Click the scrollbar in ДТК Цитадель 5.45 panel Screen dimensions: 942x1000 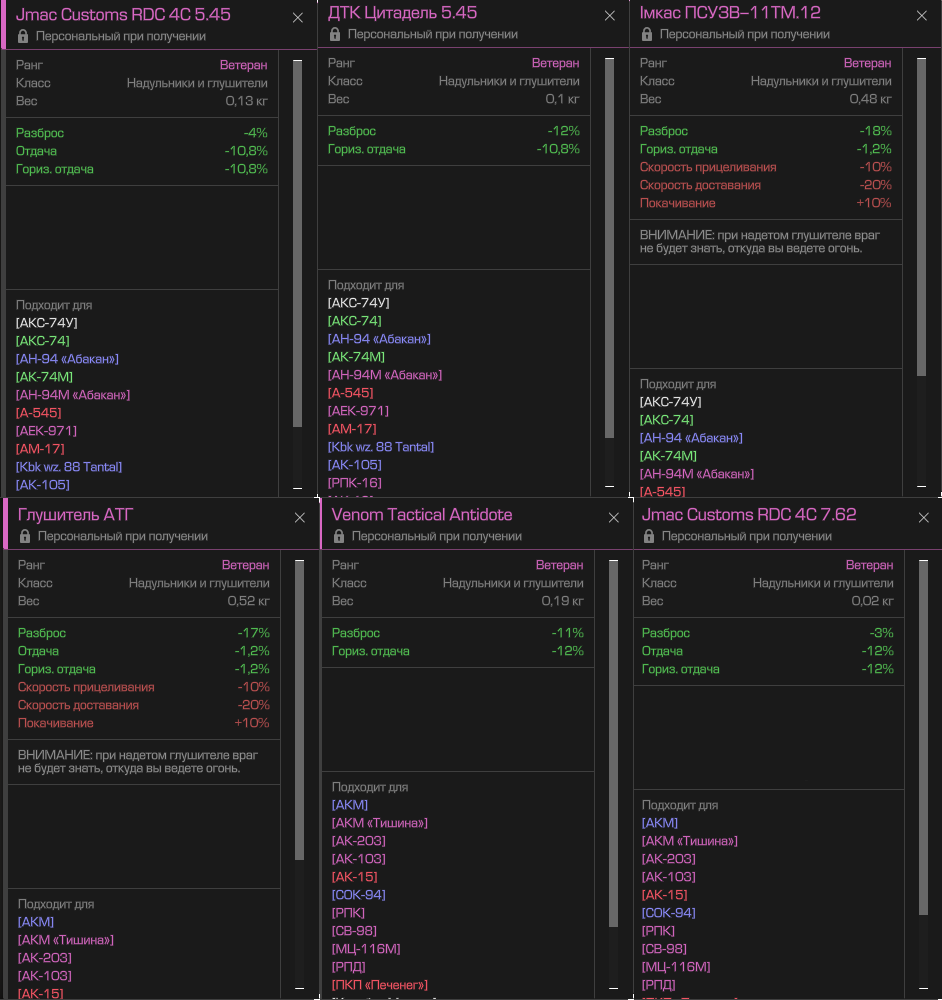coord(609,248)
